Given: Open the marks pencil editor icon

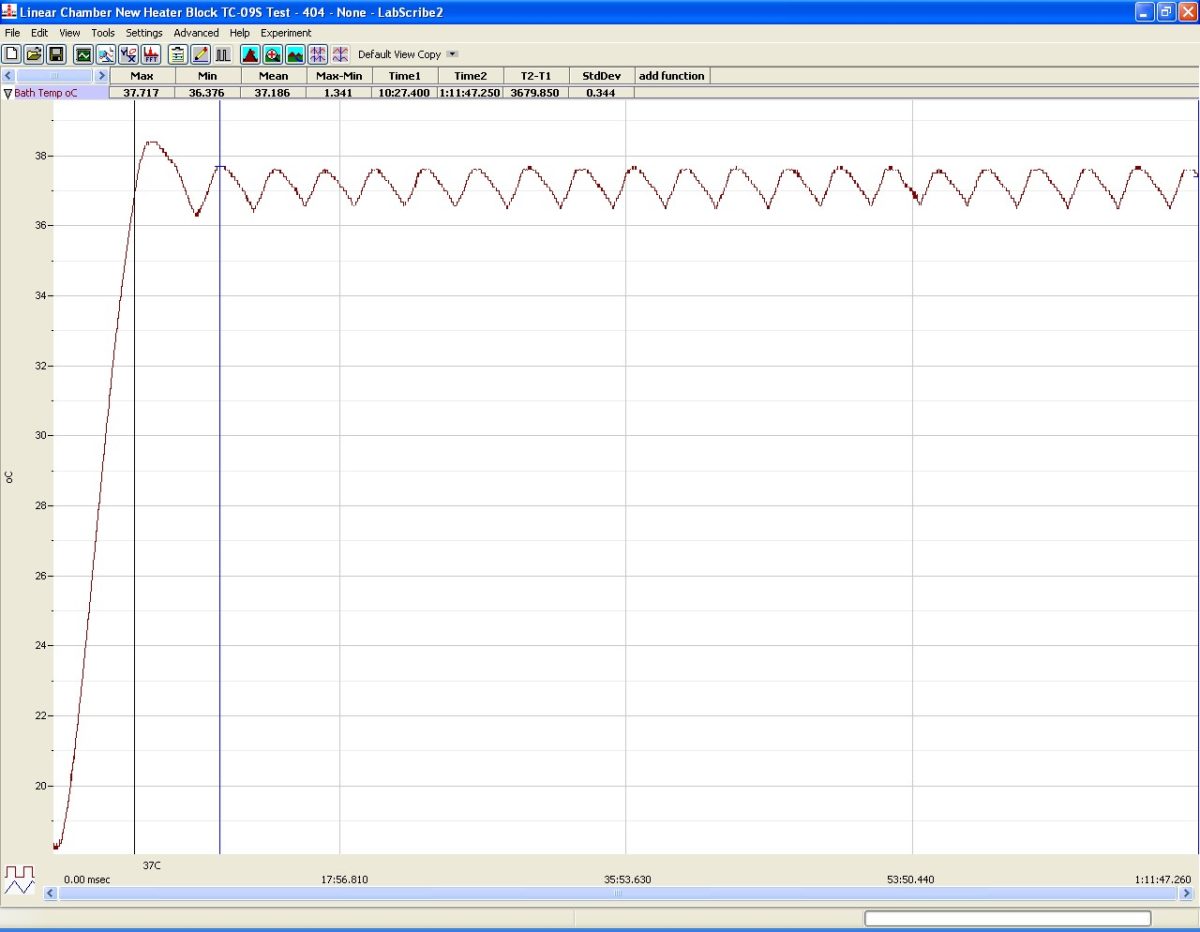Looking at the screenshot, I should click(200, 54).
